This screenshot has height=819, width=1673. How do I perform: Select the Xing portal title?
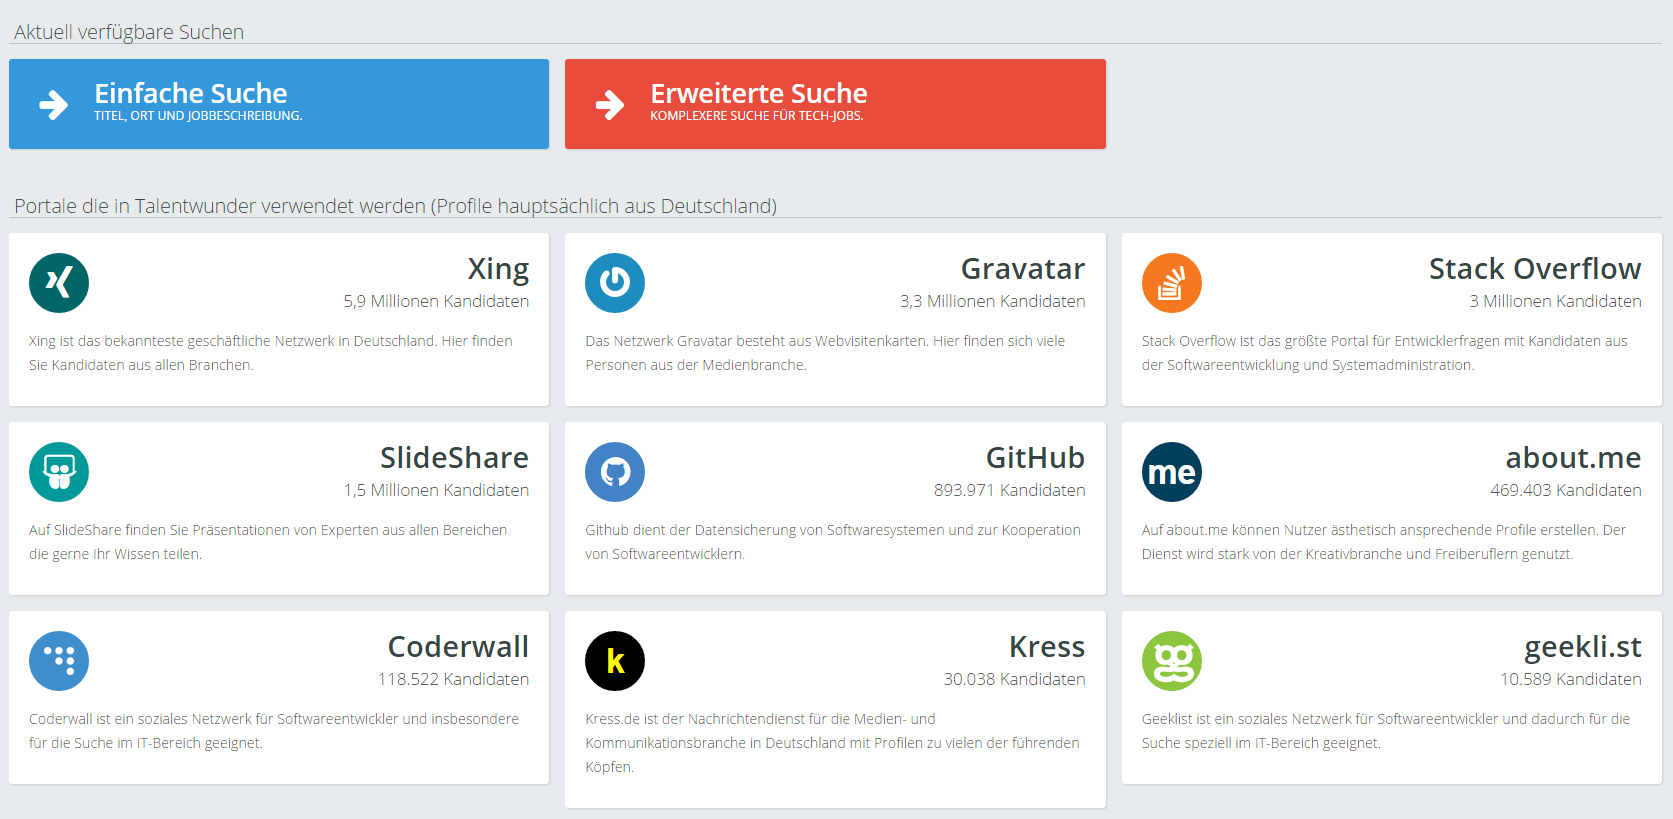point(498,269)
